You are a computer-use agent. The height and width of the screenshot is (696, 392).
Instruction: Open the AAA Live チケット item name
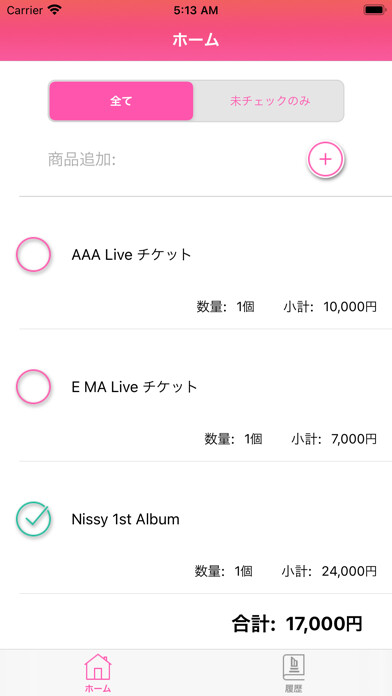pos(131,255)
